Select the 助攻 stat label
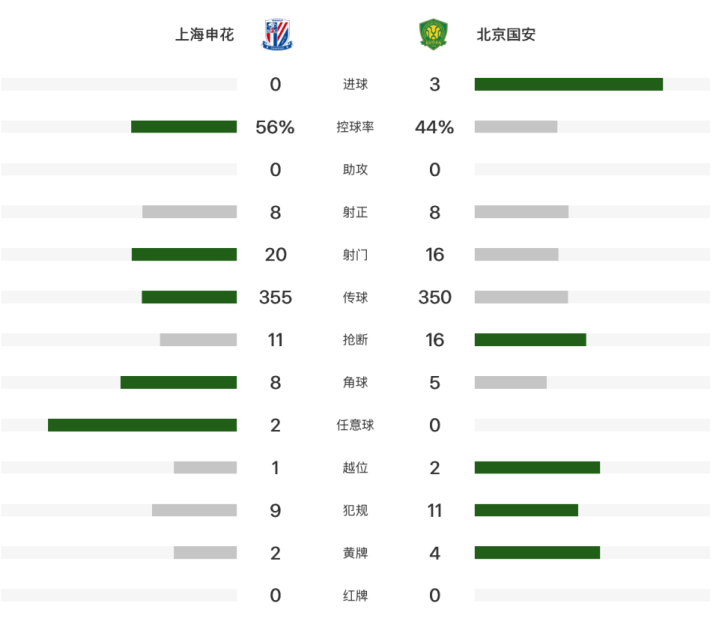 point(355,170)
